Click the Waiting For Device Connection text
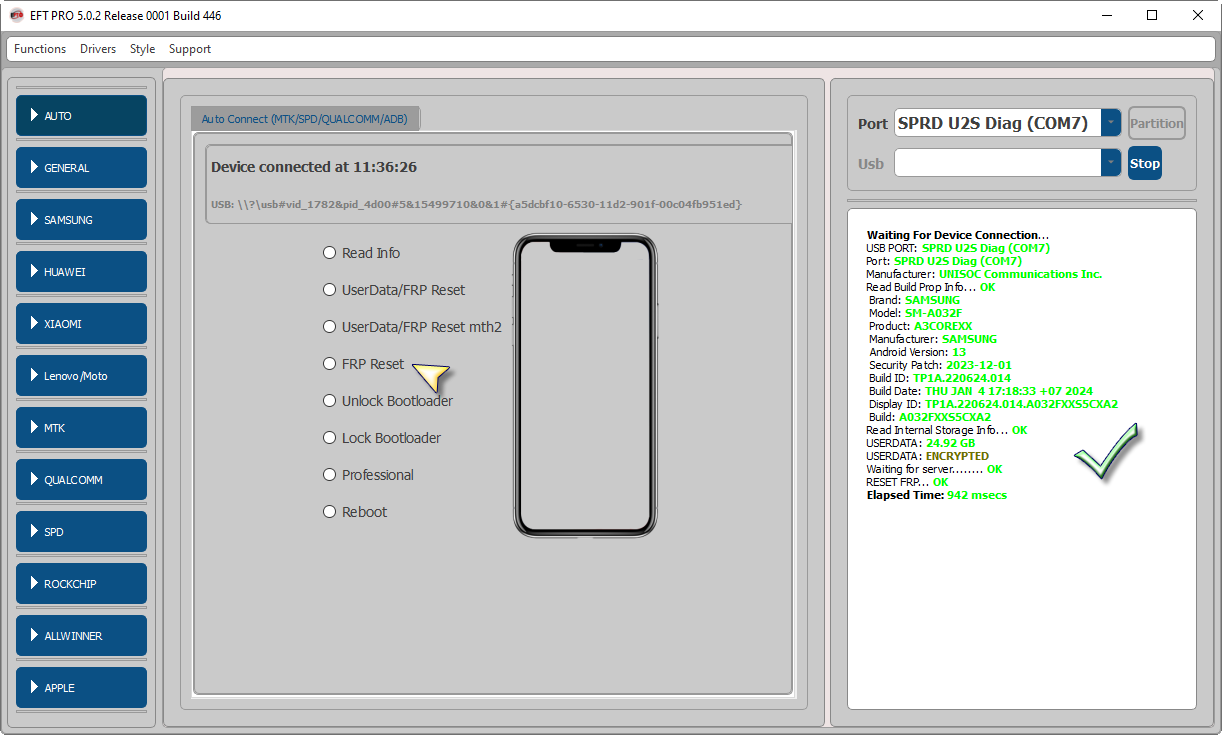 [958, 235]
